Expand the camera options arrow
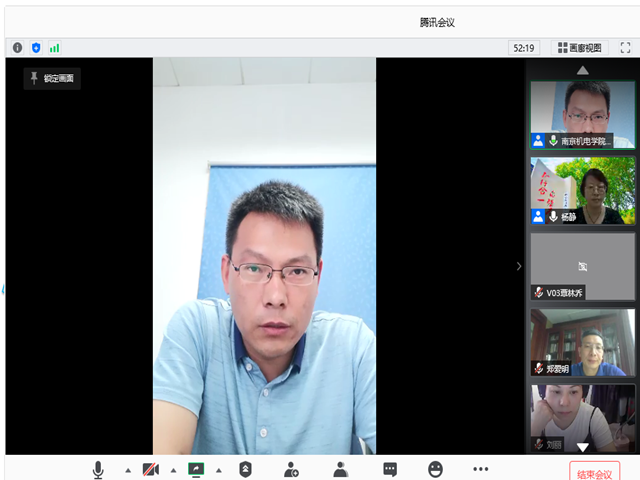The width and height of the screenshot is (640, 480). 173,469
